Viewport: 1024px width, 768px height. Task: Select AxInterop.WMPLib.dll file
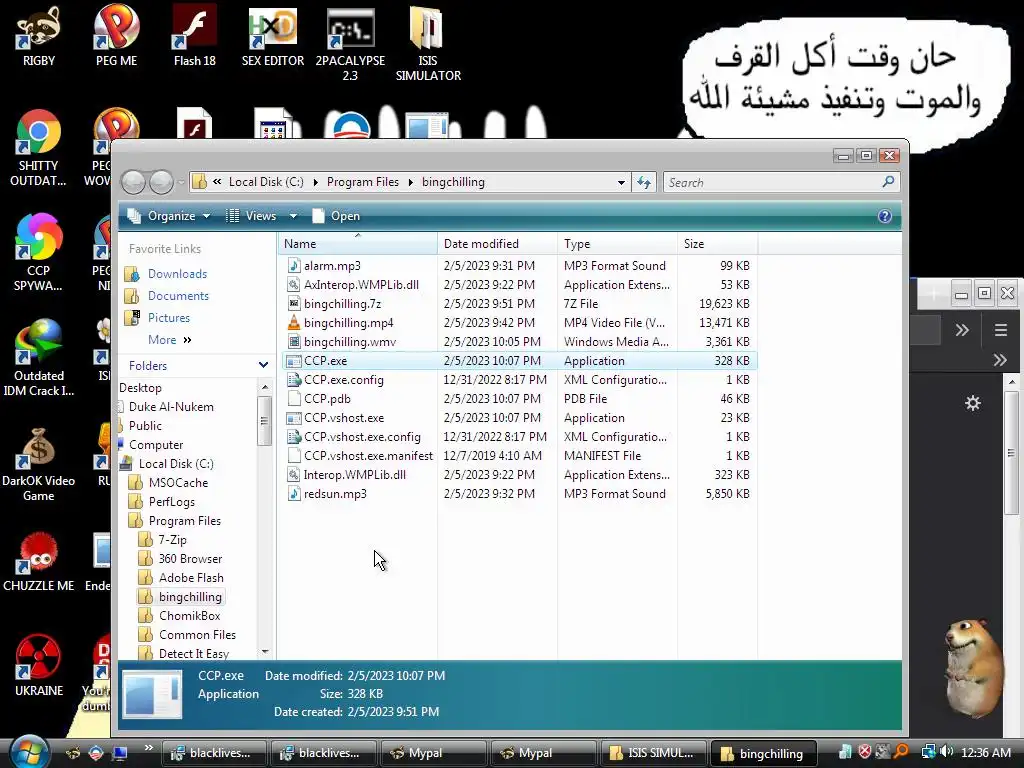(361, 285)
